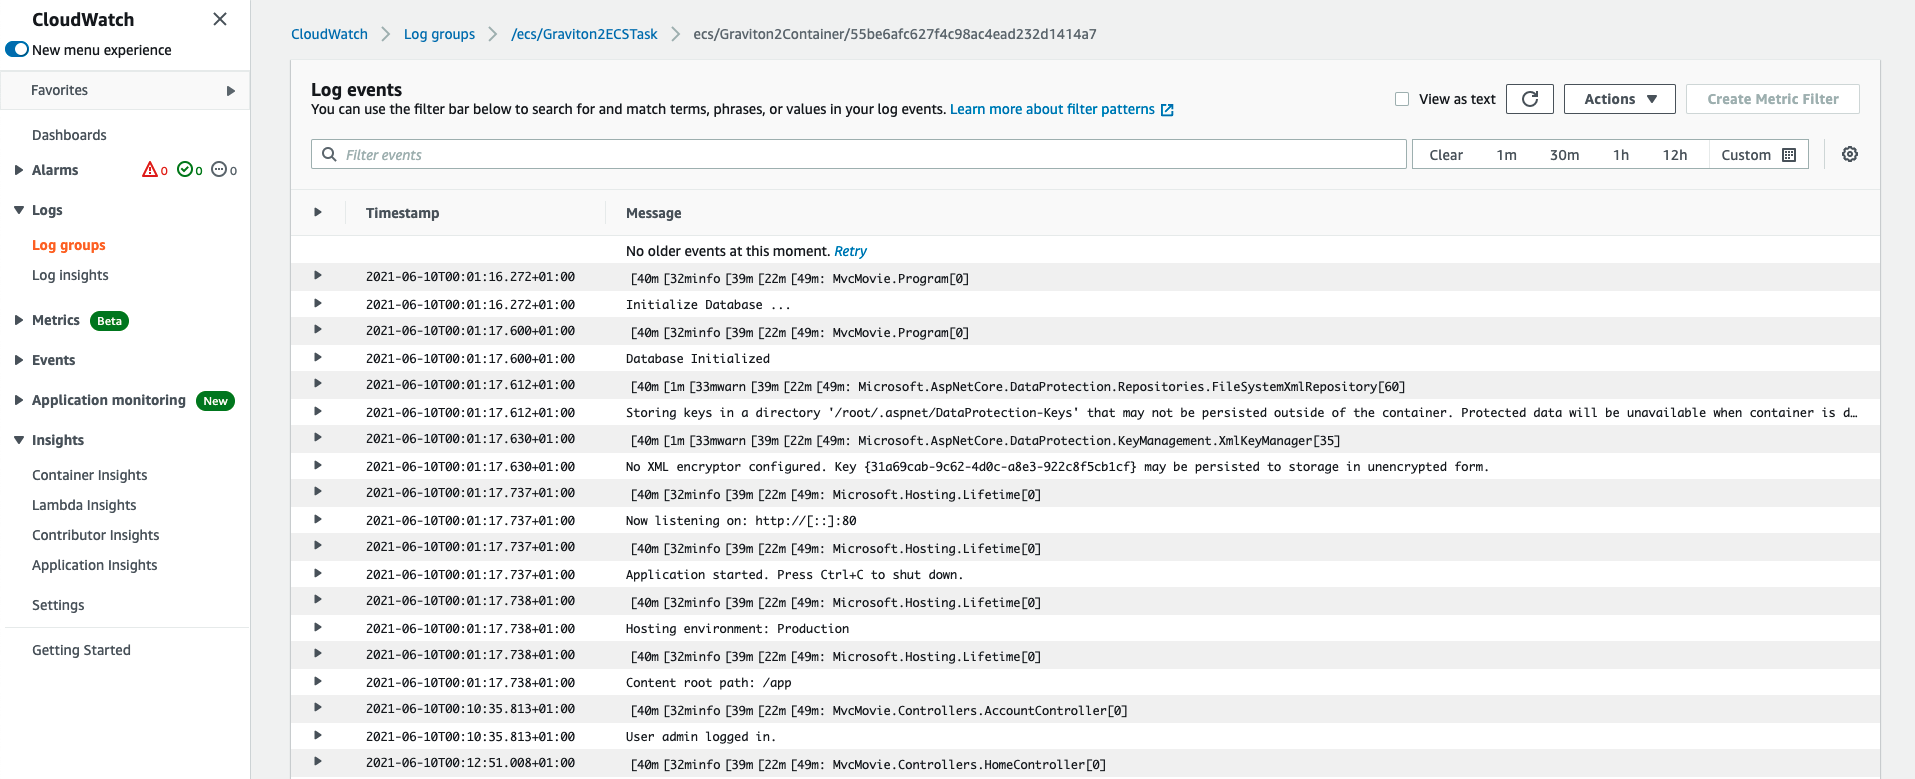Select the 12h time range
Image resolution: width=1915 pixels, height=779 pixels.
1675,155
